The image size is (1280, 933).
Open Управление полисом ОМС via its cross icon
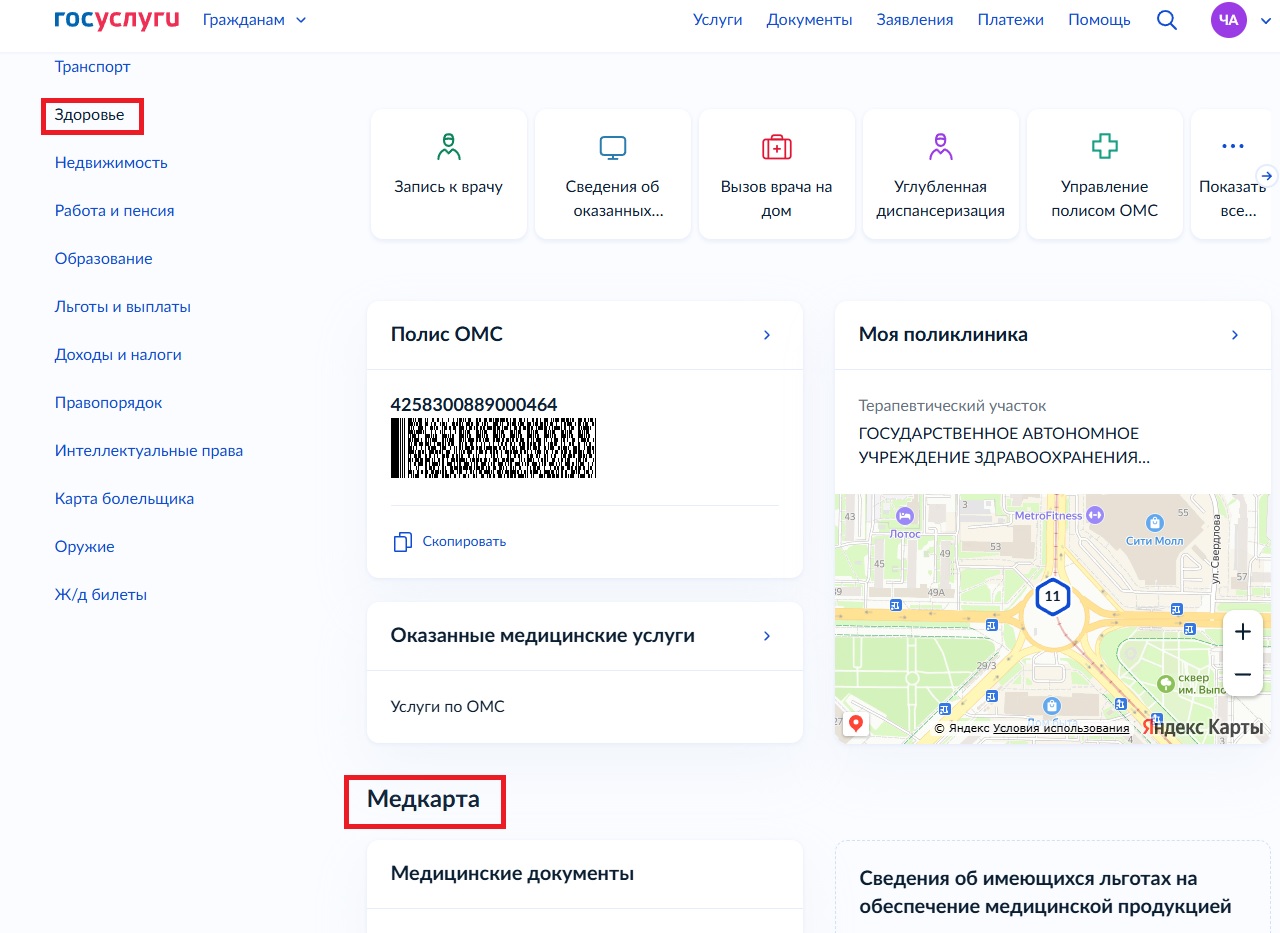click(1104, 146)
